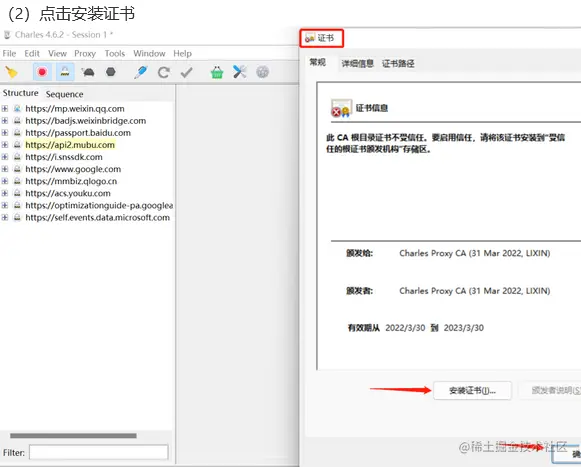581x467 pixels.
Task: Click the 2022/3/30 start date
Action: [x=405, y=328]
